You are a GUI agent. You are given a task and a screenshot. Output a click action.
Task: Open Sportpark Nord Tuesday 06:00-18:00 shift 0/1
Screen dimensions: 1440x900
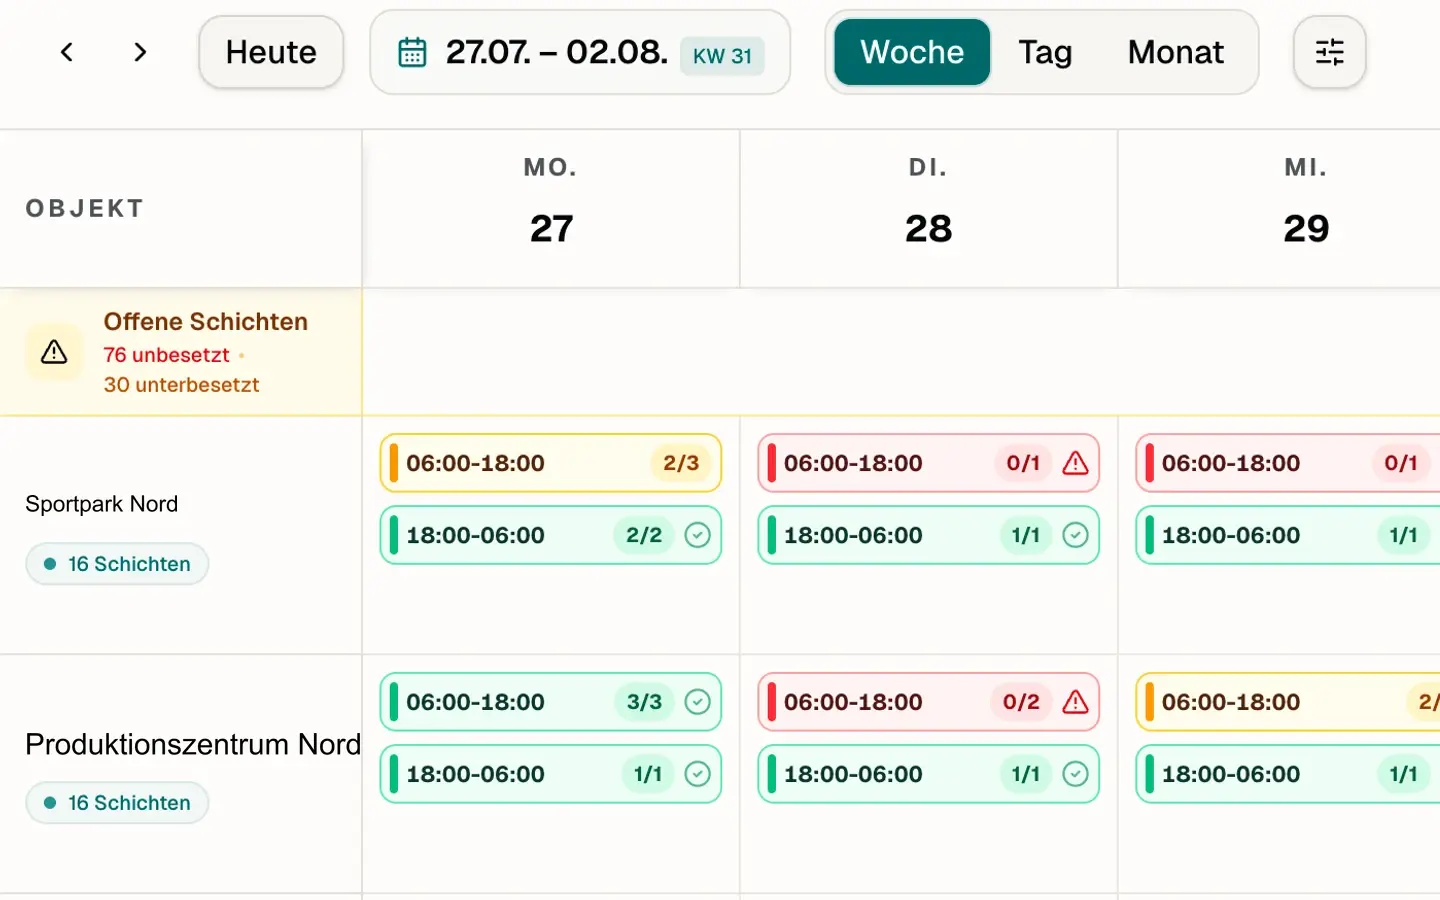(x=929, y=463)
